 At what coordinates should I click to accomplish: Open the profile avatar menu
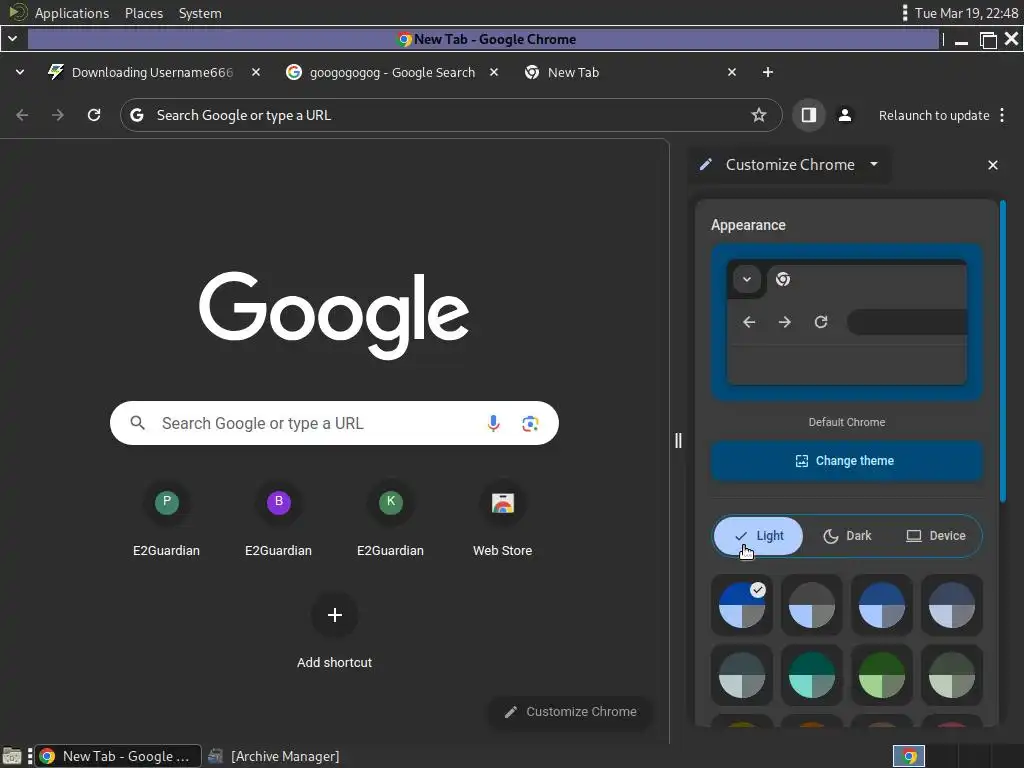pos(844,116)
